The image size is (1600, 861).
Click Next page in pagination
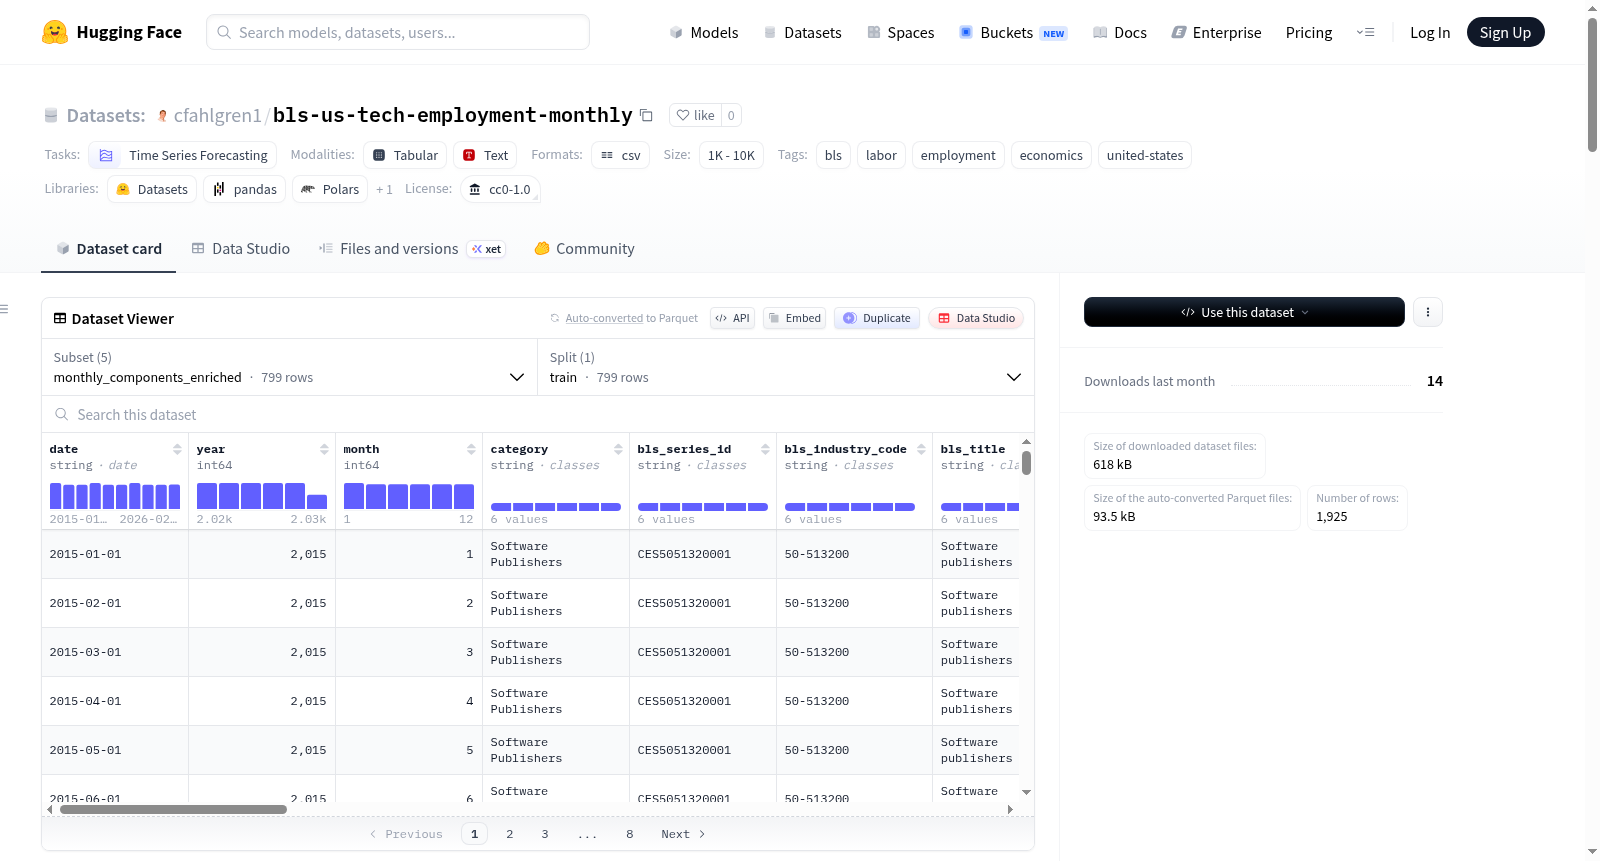click(x=683, y=834)
